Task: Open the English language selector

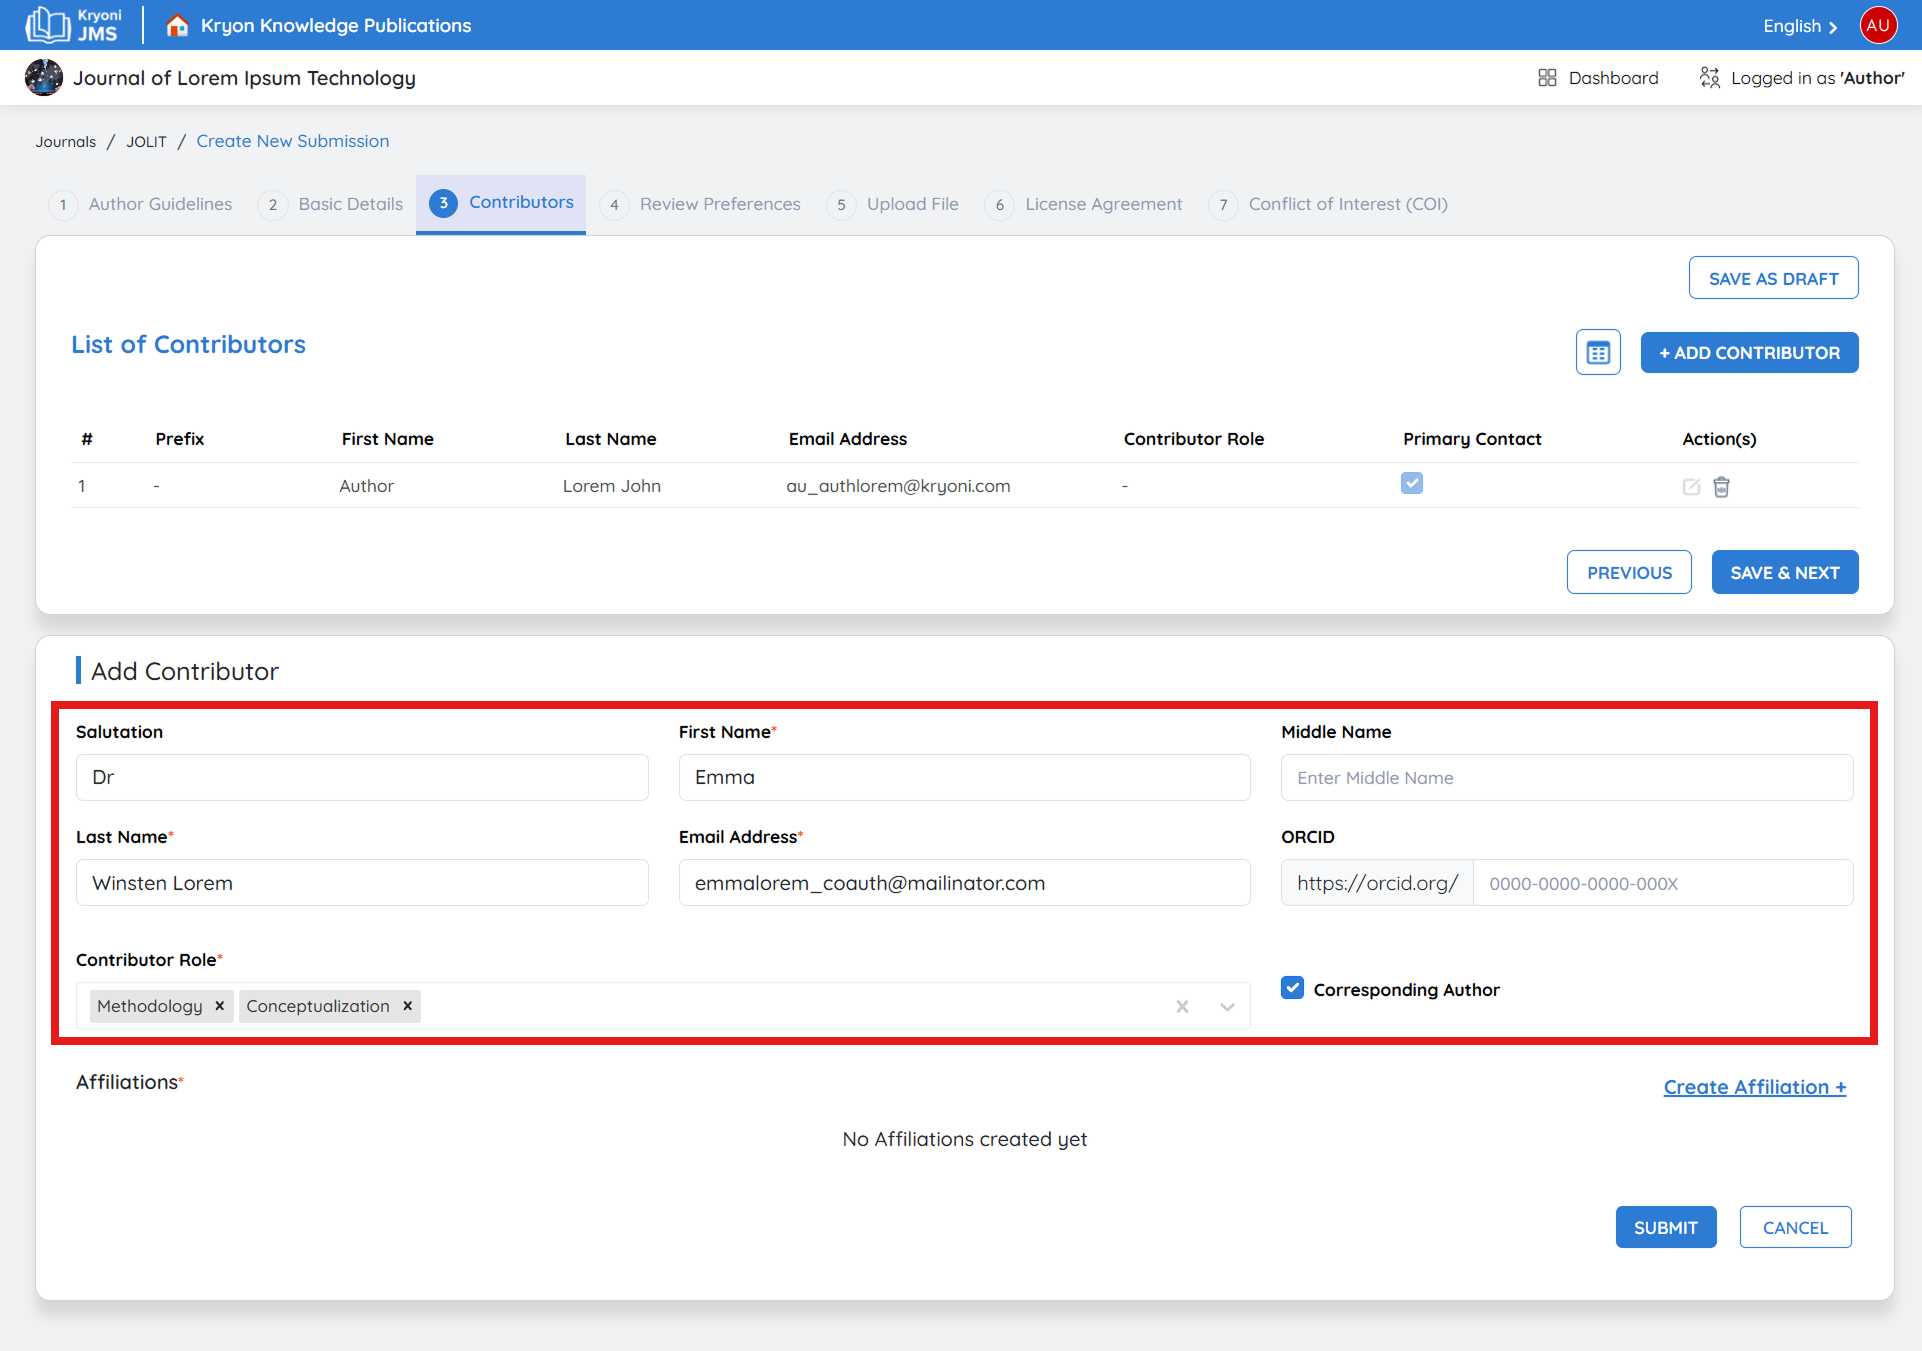Action: coord(1799,26)
